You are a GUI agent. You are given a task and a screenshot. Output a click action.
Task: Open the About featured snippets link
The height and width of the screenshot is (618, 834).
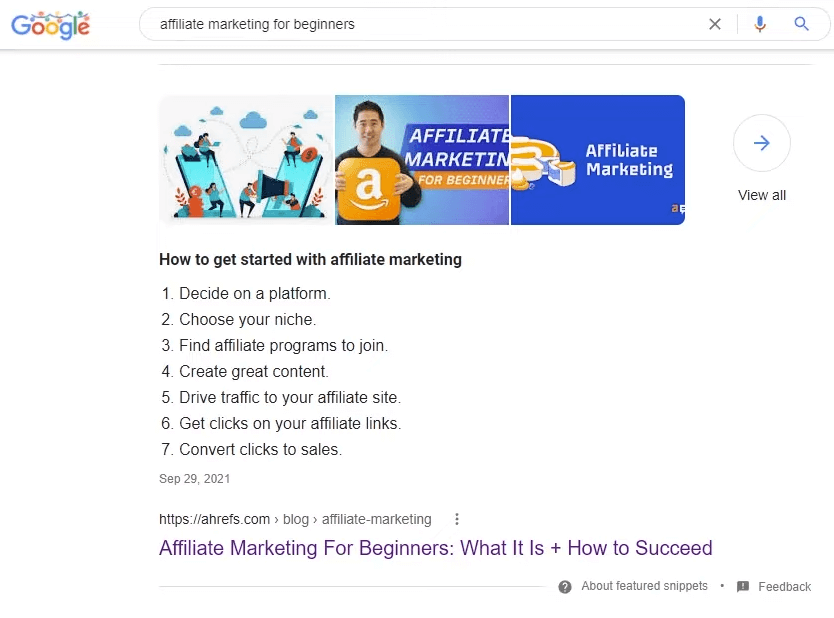644,586
